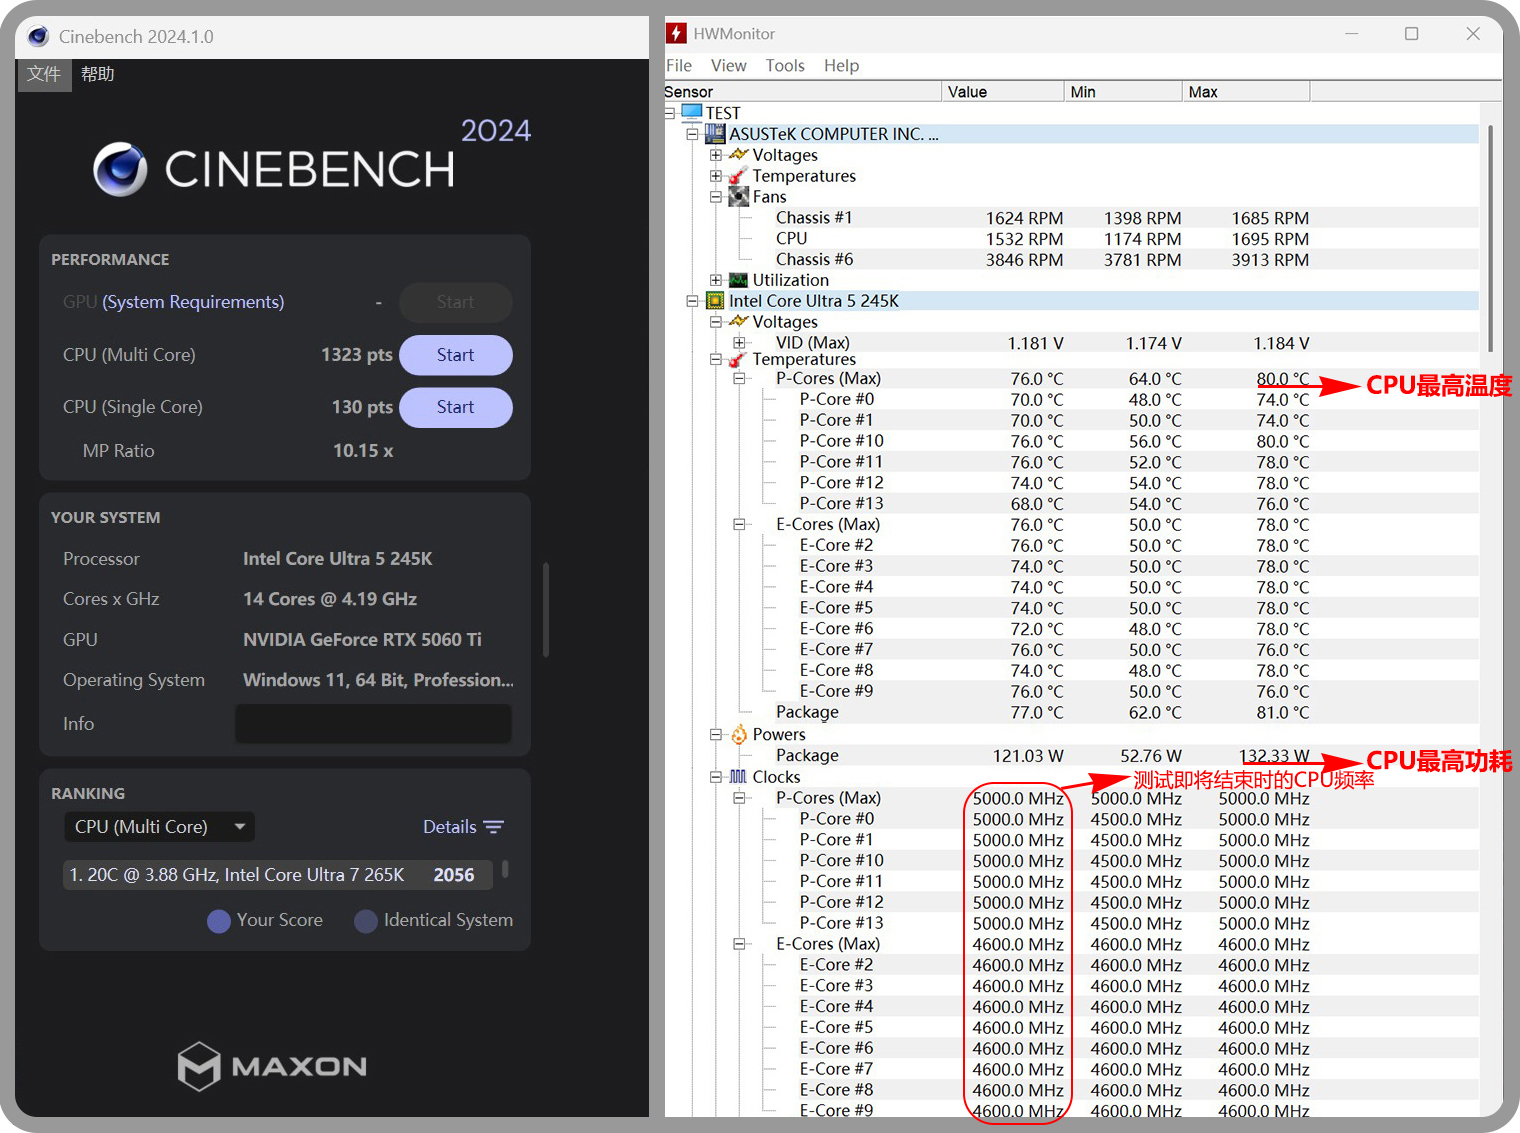
Task: Click the Cinebench title bar logo icon
Action: 38,37
